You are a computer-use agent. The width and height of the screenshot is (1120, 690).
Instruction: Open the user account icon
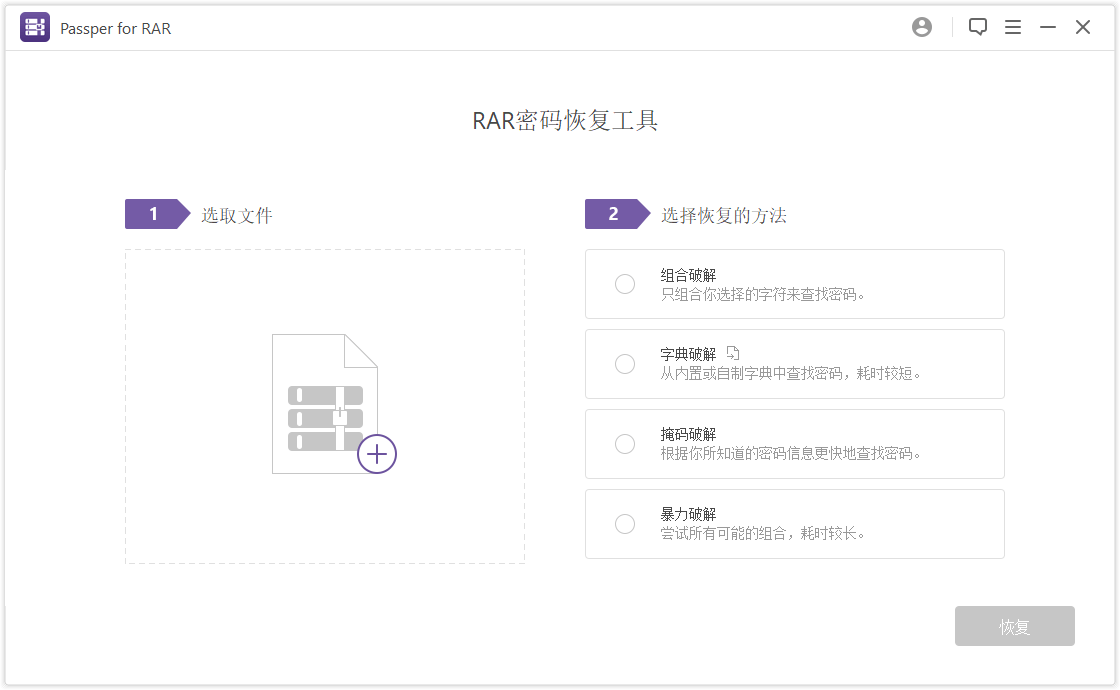(x=921, y=27)
